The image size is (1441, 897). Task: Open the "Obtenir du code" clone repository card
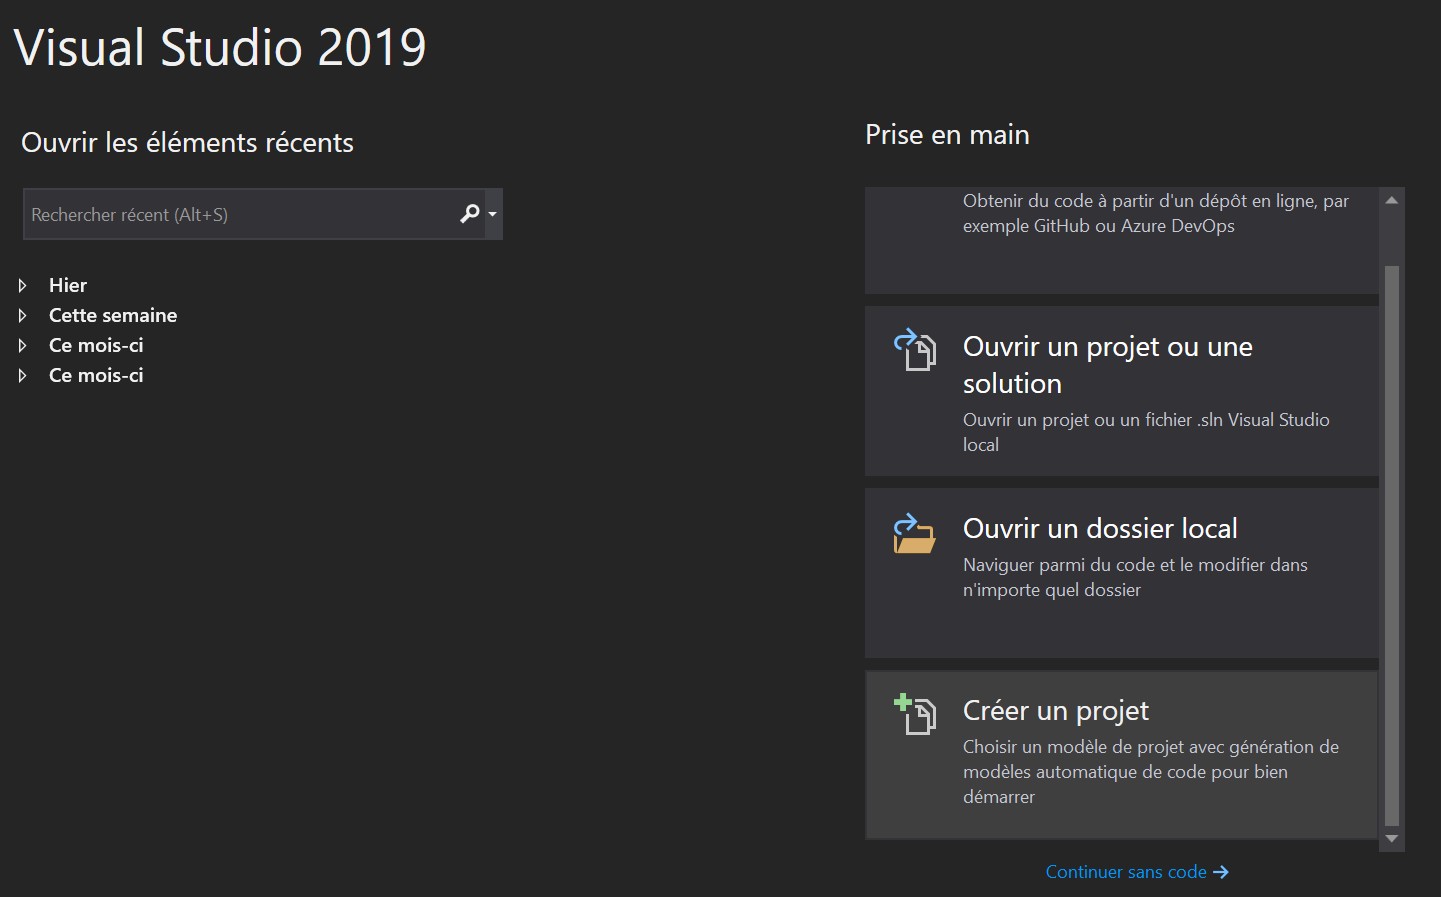1120,238
